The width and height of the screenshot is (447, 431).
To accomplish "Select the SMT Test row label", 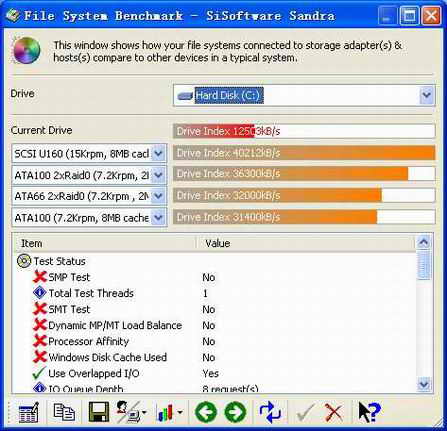I will 69,309.
